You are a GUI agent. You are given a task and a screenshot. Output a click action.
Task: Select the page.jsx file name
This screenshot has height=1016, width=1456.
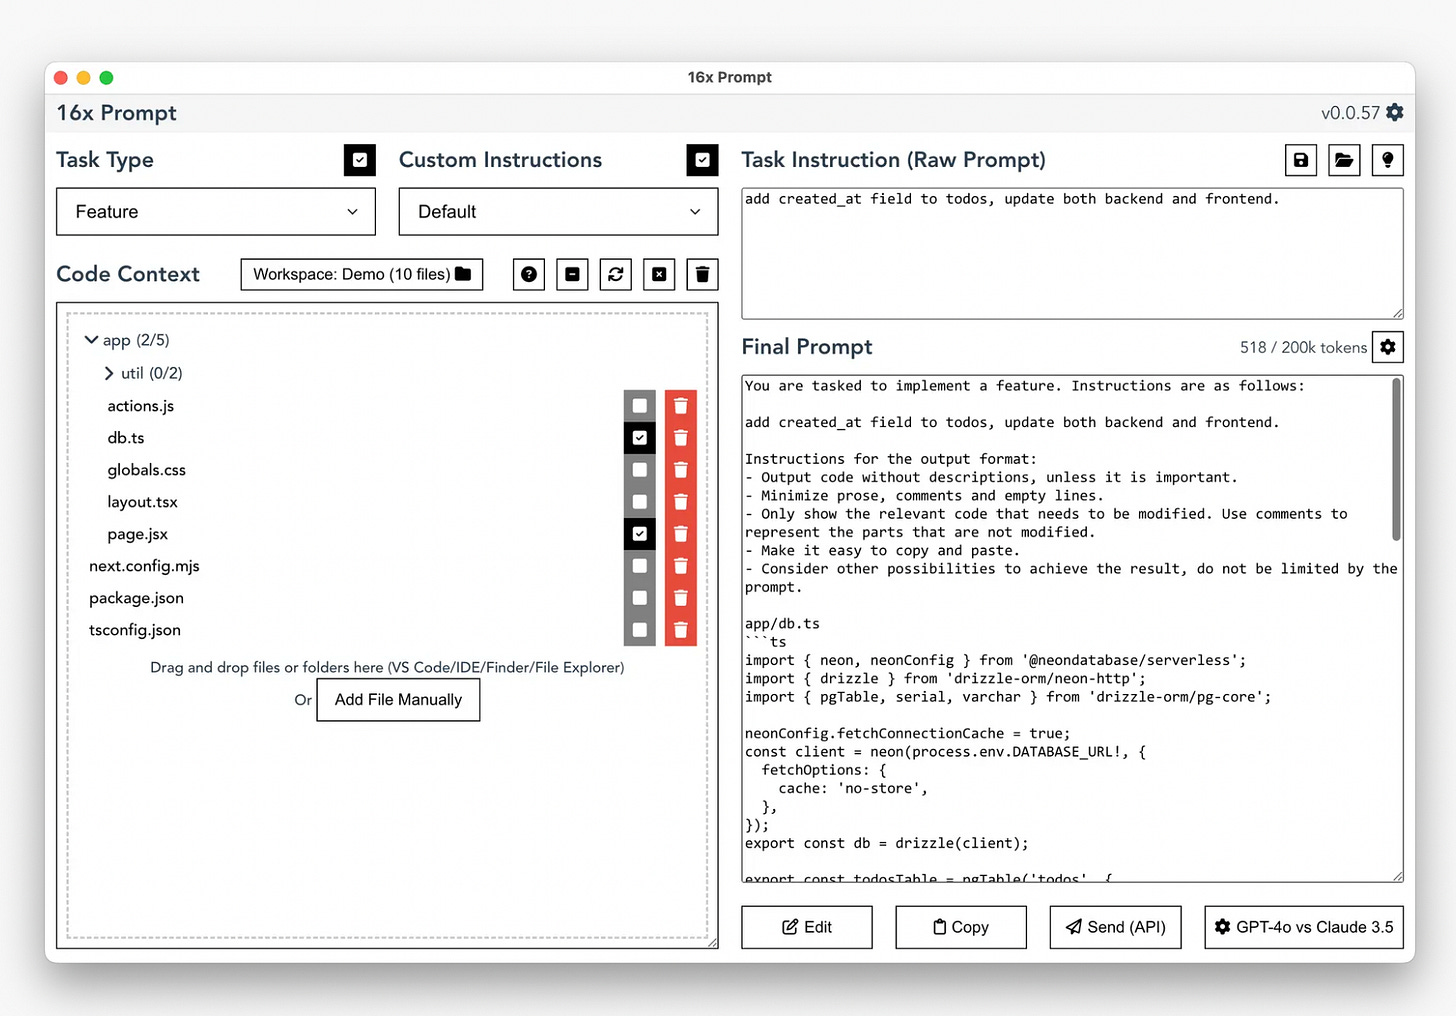138,534
